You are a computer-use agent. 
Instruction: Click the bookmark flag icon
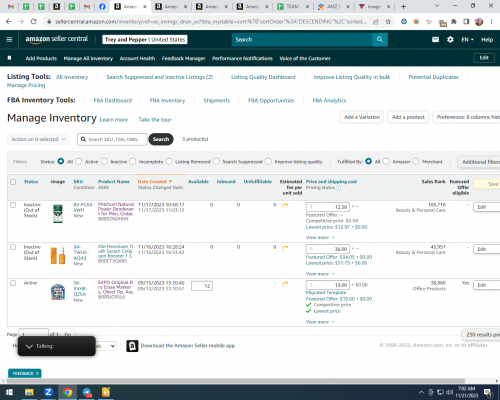(x=9, y=58)
